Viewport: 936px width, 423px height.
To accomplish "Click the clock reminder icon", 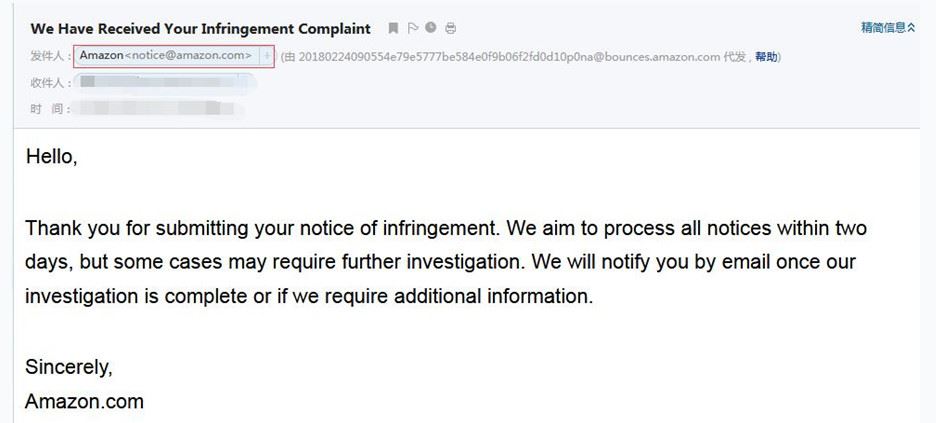I will (x=431, y=27).
